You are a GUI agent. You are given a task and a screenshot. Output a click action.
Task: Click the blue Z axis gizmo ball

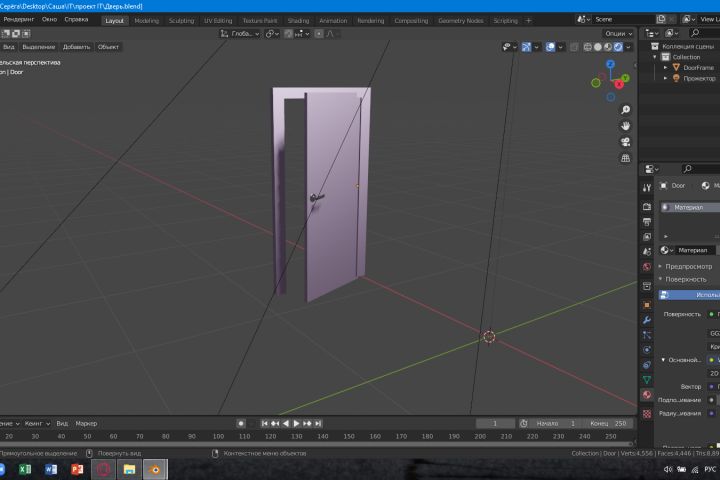(x=610, y=64)
